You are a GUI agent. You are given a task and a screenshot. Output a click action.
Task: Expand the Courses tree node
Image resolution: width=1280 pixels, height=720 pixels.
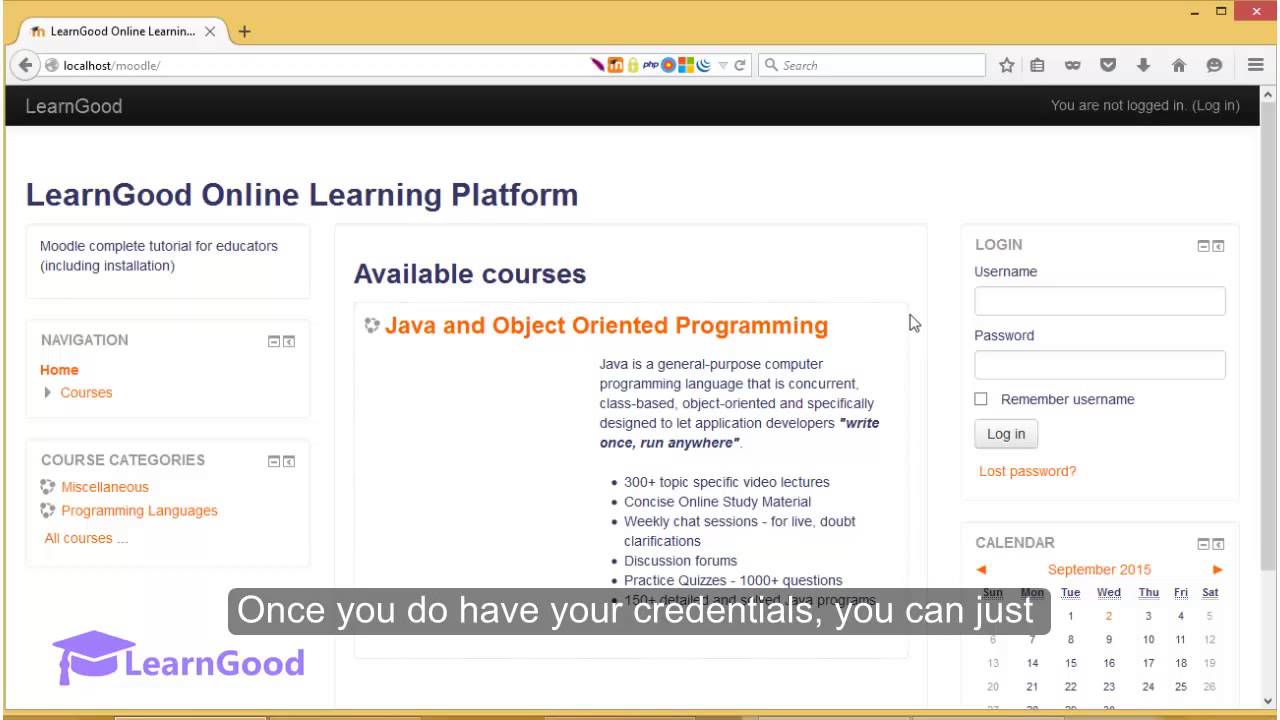[48, 392]
